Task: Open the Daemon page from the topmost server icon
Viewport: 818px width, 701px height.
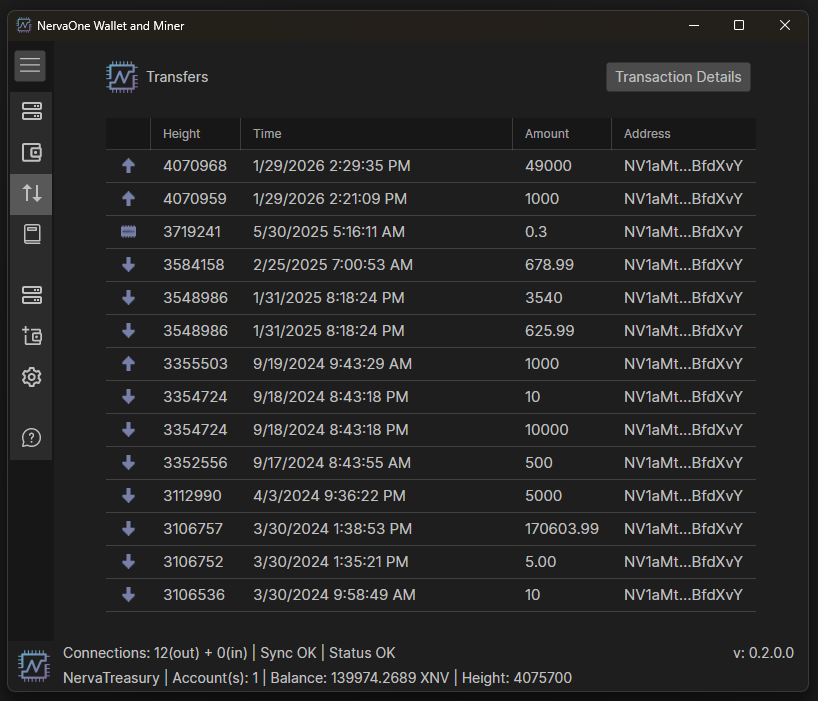Action: click(x=31, y=111)
